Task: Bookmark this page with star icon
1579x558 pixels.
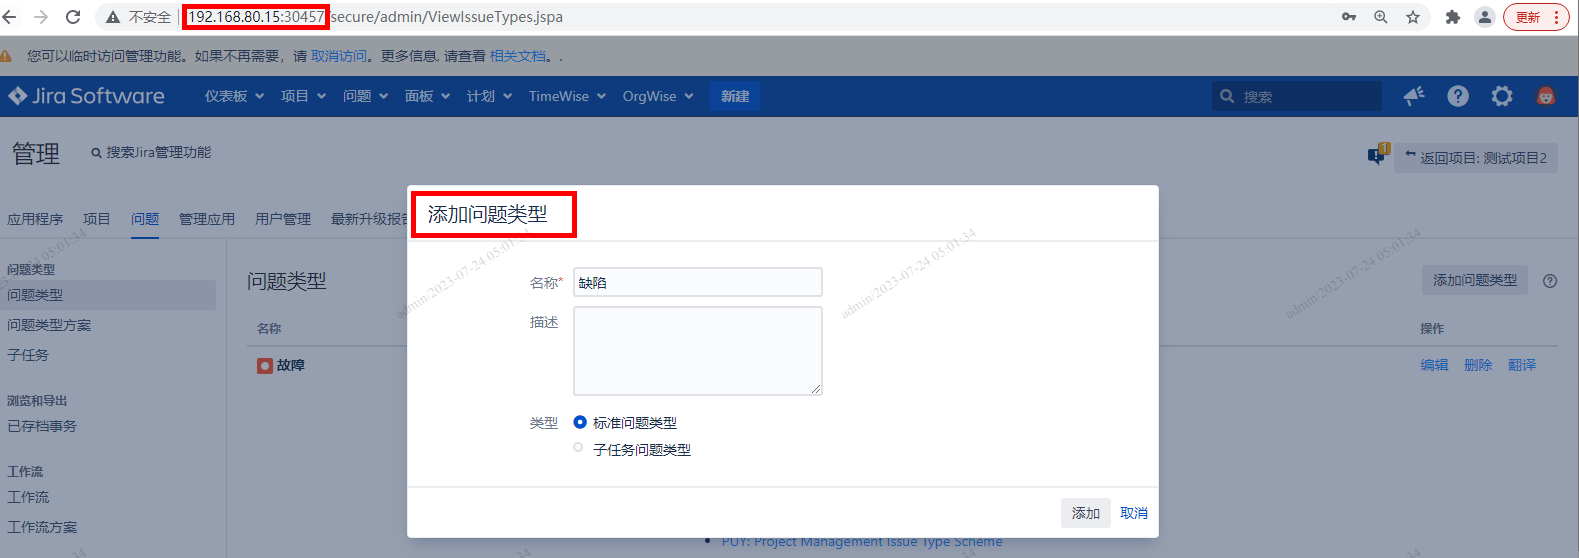Action: [1412, 17]
